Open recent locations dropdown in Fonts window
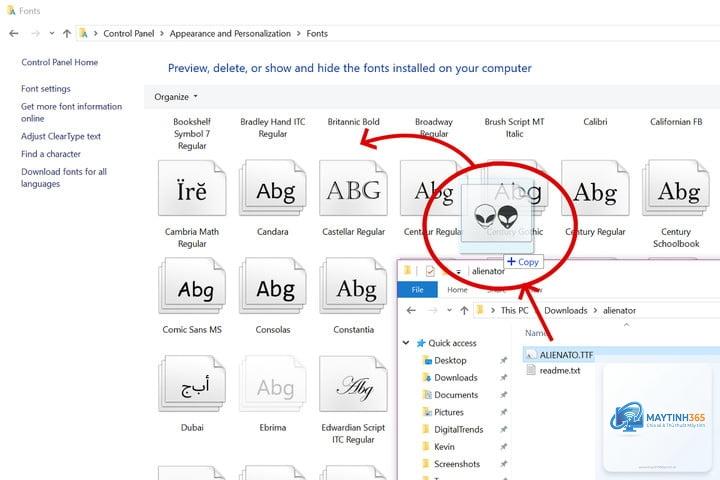Screen dimensions: 720x480 tap(52, 34)
